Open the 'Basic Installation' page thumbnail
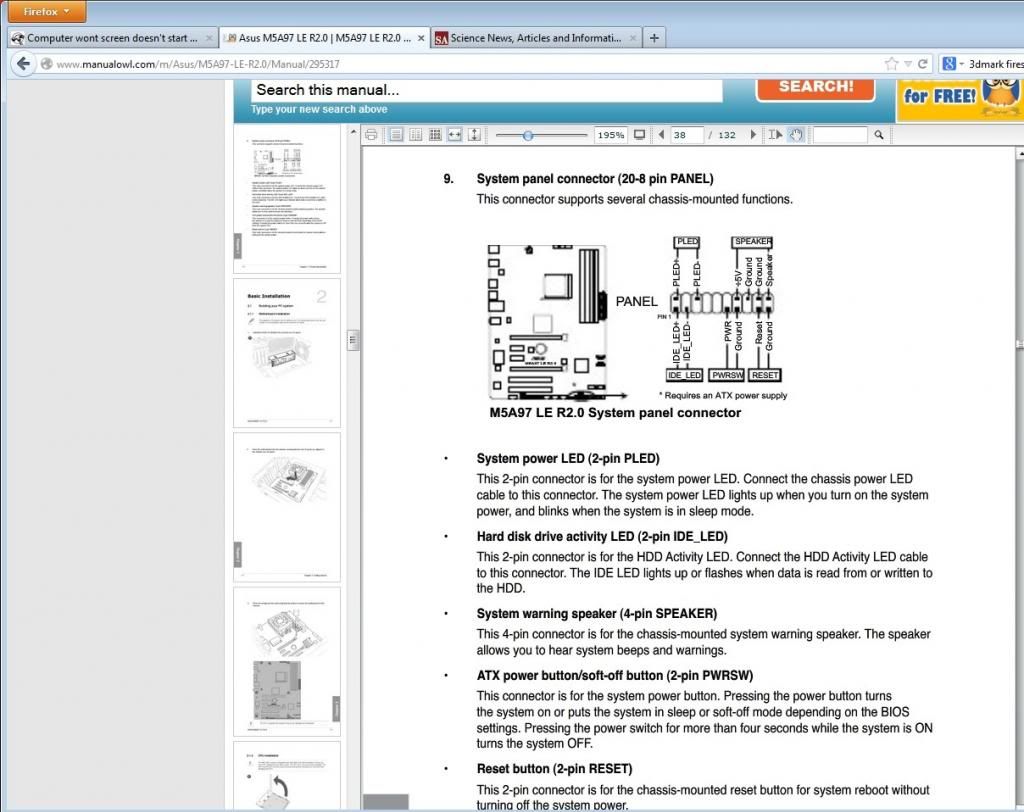 [x=287, y=353]
